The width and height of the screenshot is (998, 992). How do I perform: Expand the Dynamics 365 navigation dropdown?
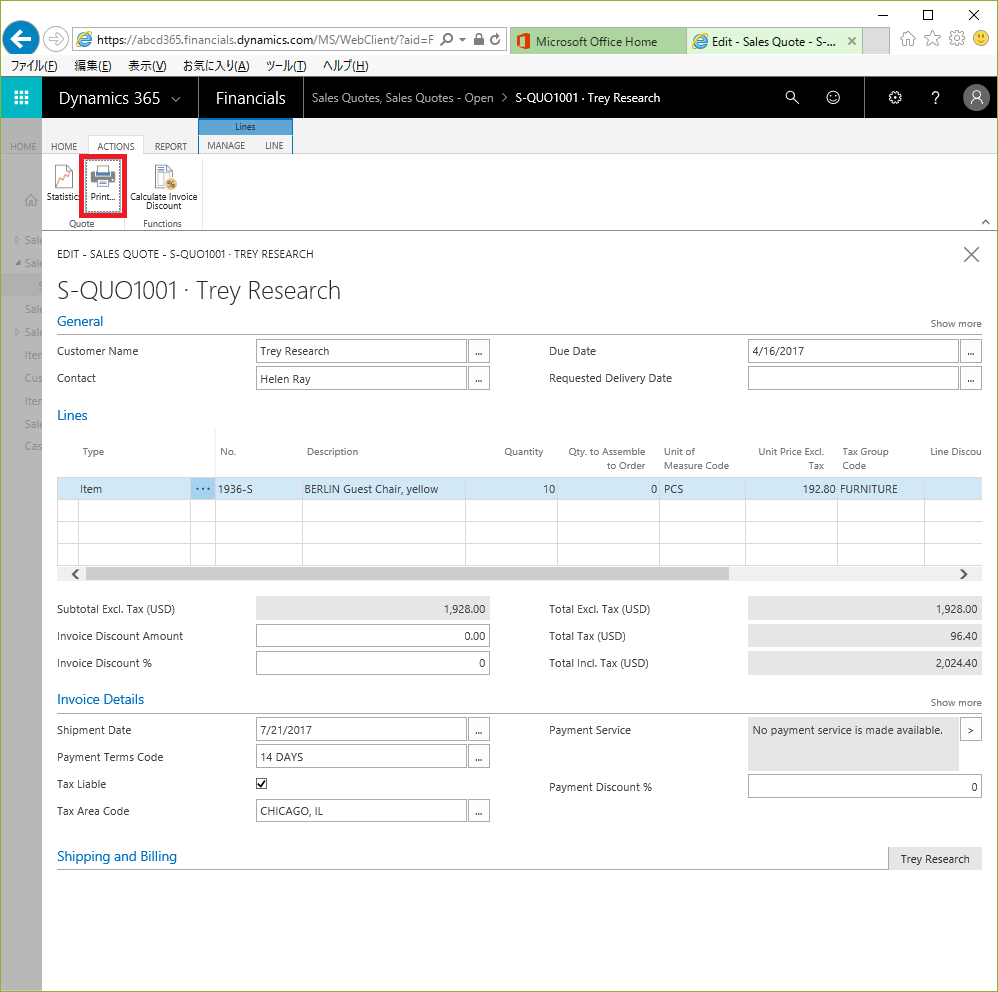(x=176, y=99)
